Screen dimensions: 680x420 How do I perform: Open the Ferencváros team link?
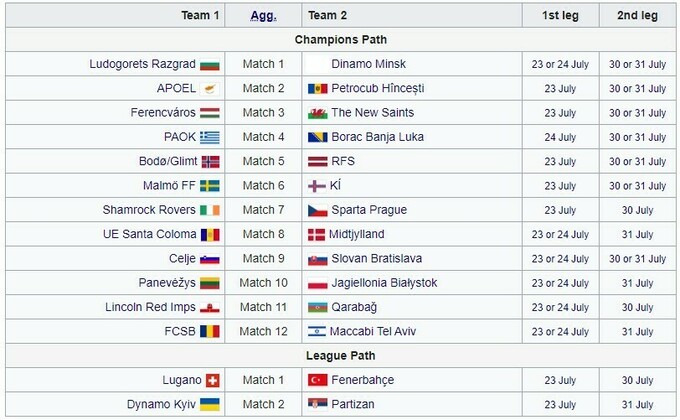coord(163,113)
